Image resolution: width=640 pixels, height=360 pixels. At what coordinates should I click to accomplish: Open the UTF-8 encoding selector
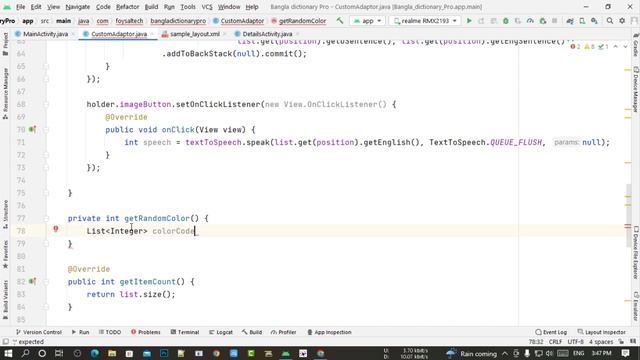(575, 342)
